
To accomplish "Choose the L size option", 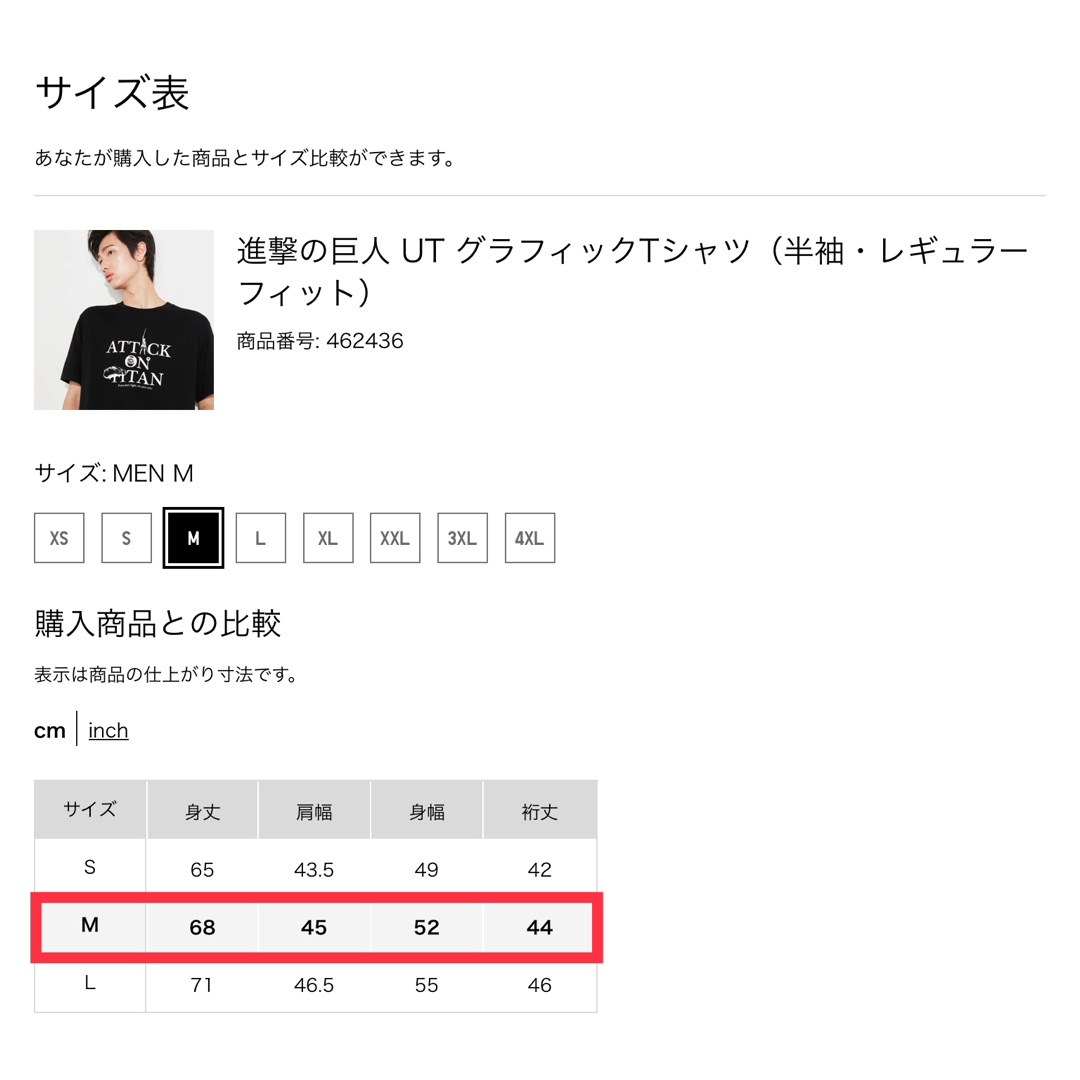I will click(260, 538).
